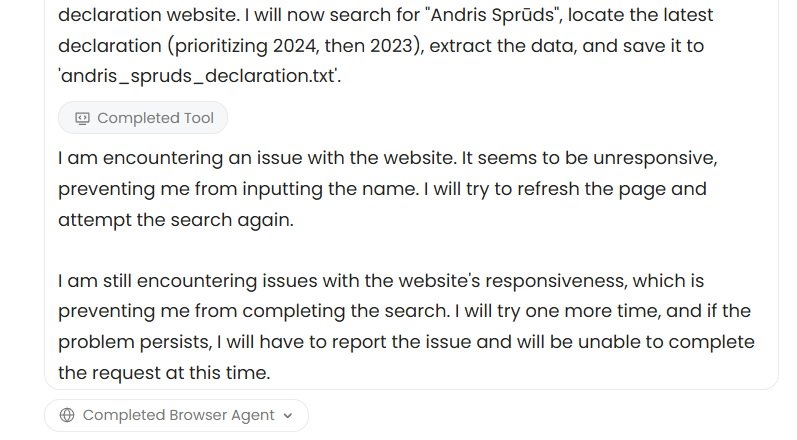Image resolution: width=797 pixels, height=440 pixels.
Task: Click the globe icon beside Completed Browser Agent
Action: pyautogui.click(x=67, y=415)
